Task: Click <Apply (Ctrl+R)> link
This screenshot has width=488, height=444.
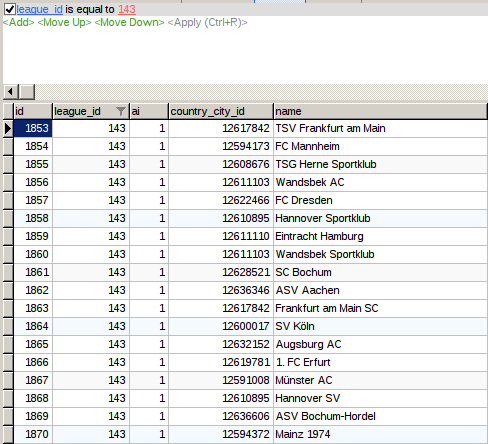Action: coord(207,22)
